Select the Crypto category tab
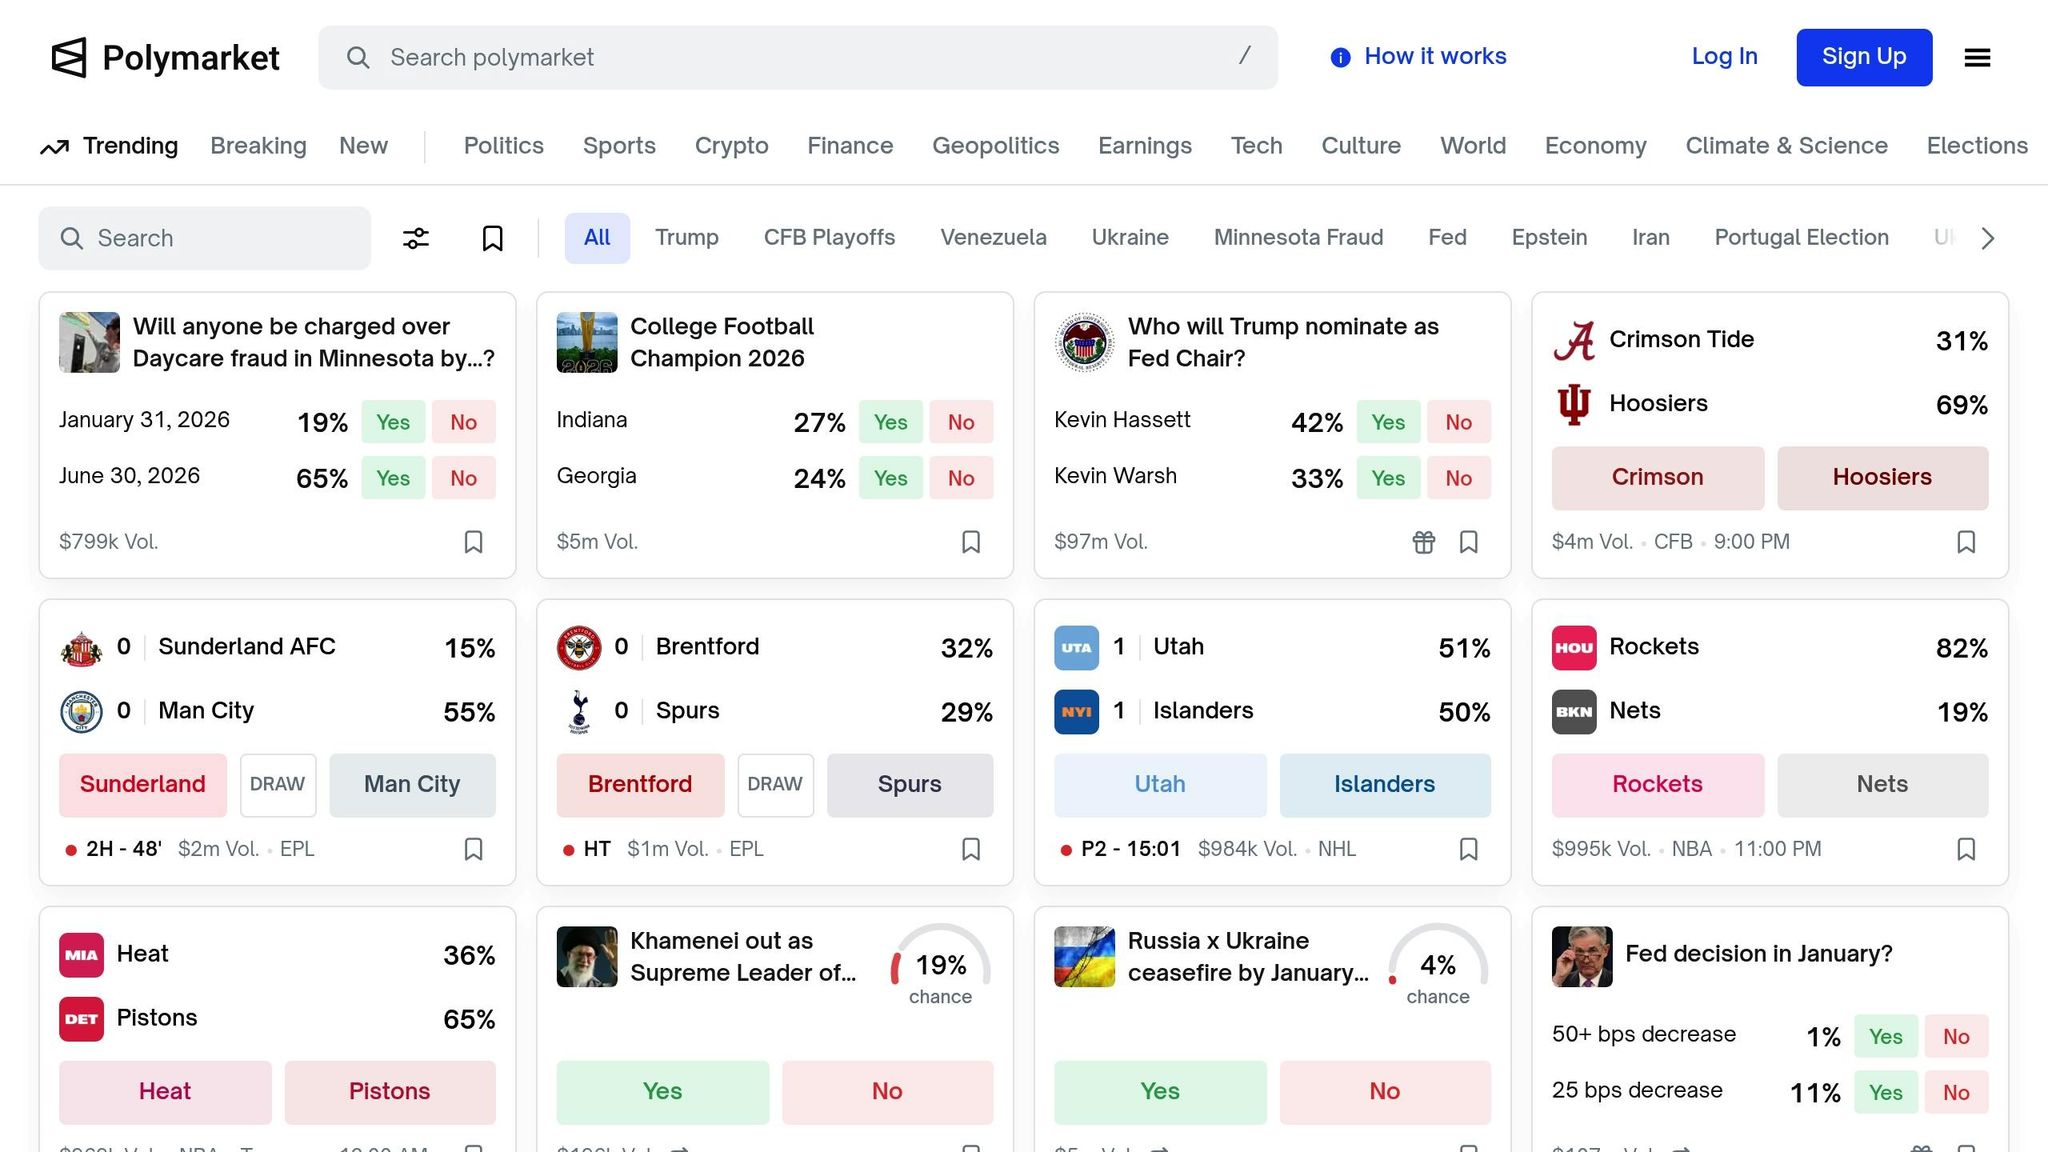2048x1152 pixels. click(x=731, y=146)
